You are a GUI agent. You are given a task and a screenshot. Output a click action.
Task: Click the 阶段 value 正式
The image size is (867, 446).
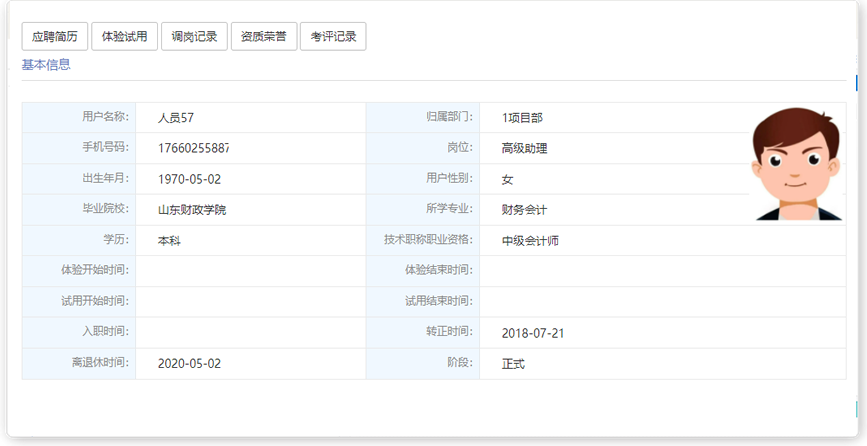pyautogui.click(x=513, y=364)
